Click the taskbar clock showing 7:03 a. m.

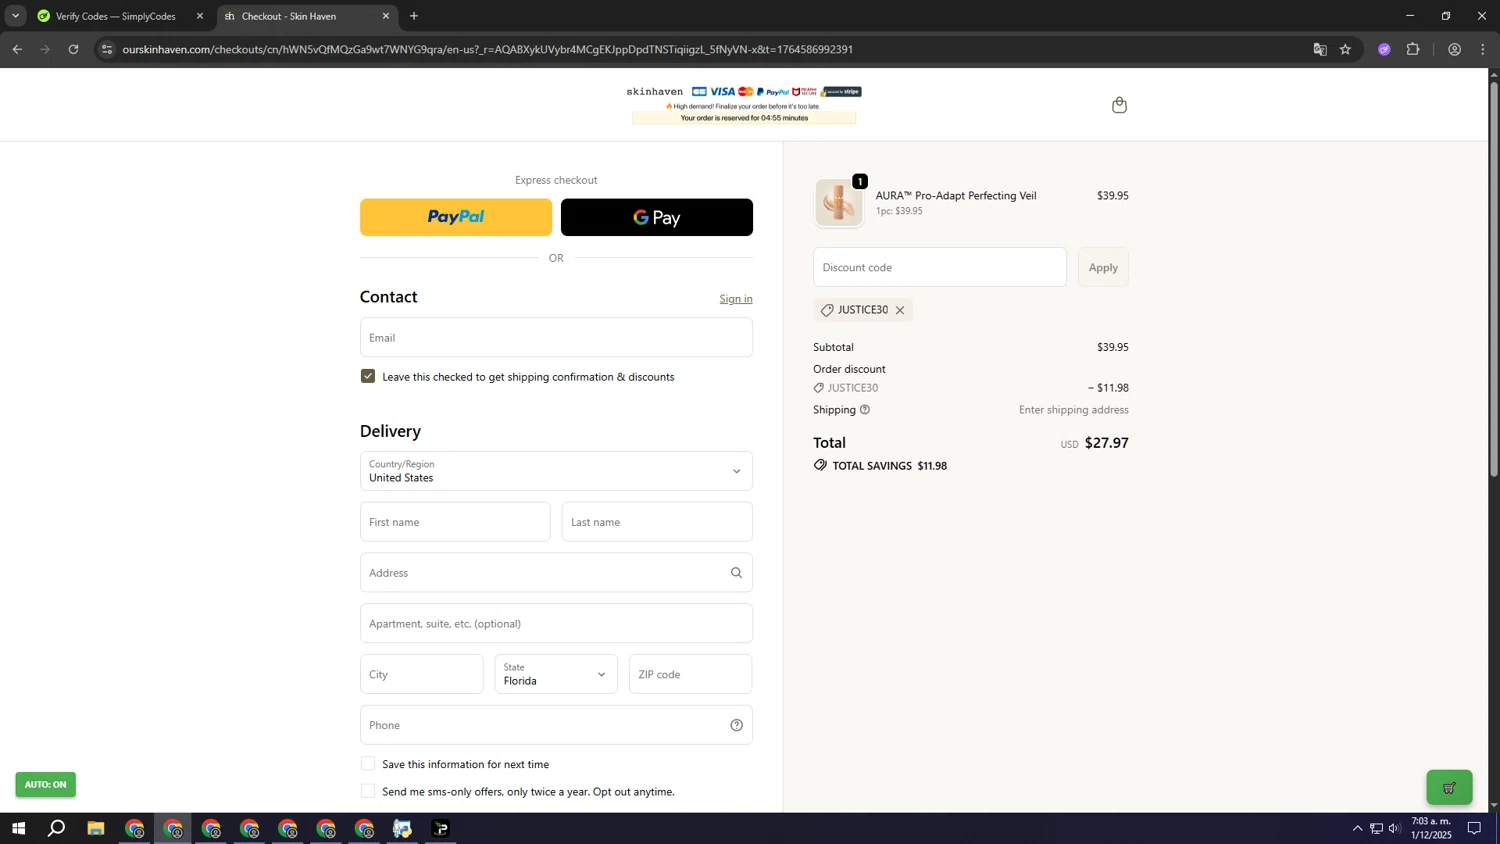click(1431, 828)
